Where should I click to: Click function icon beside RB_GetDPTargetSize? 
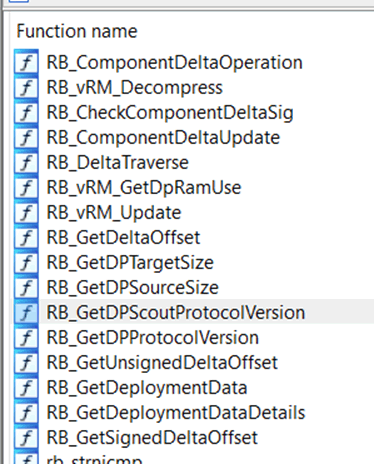[26, 262]
